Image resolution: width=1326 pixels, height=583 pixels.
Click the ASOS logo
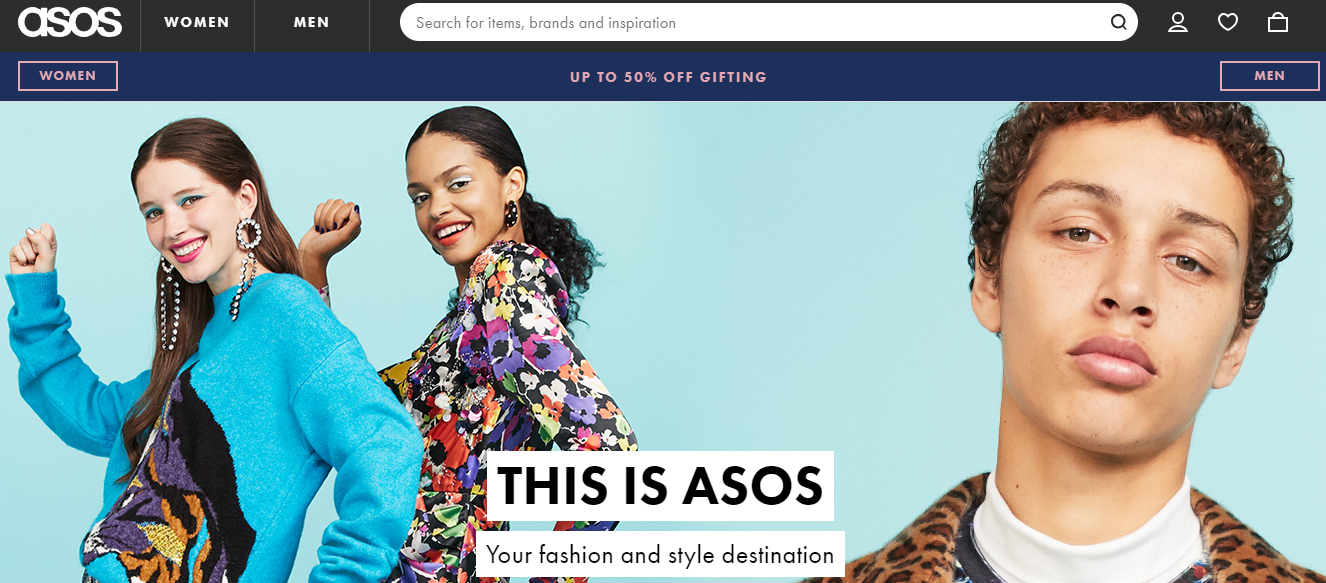[x=70, y=22]
